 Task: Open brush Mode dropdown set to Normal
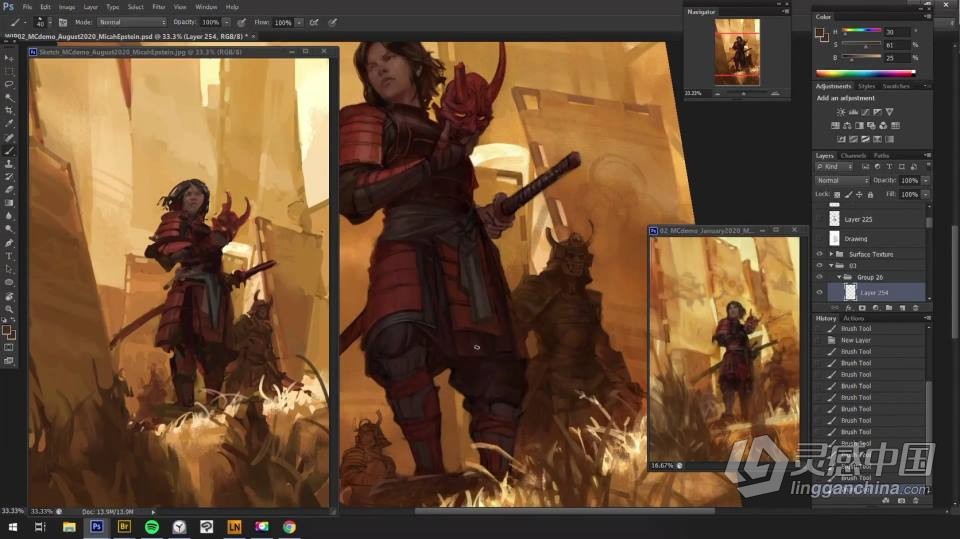click(132, 22)
